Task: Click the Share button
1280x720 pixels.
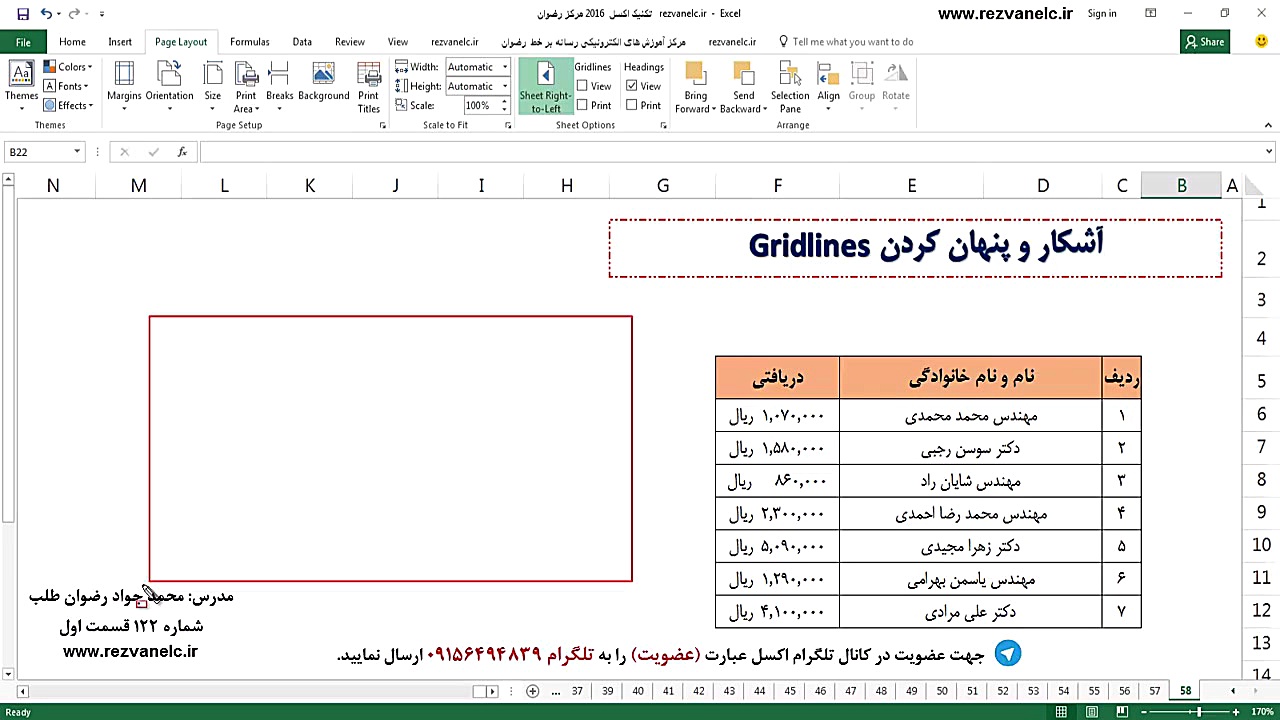Action: coord(1205,42)
